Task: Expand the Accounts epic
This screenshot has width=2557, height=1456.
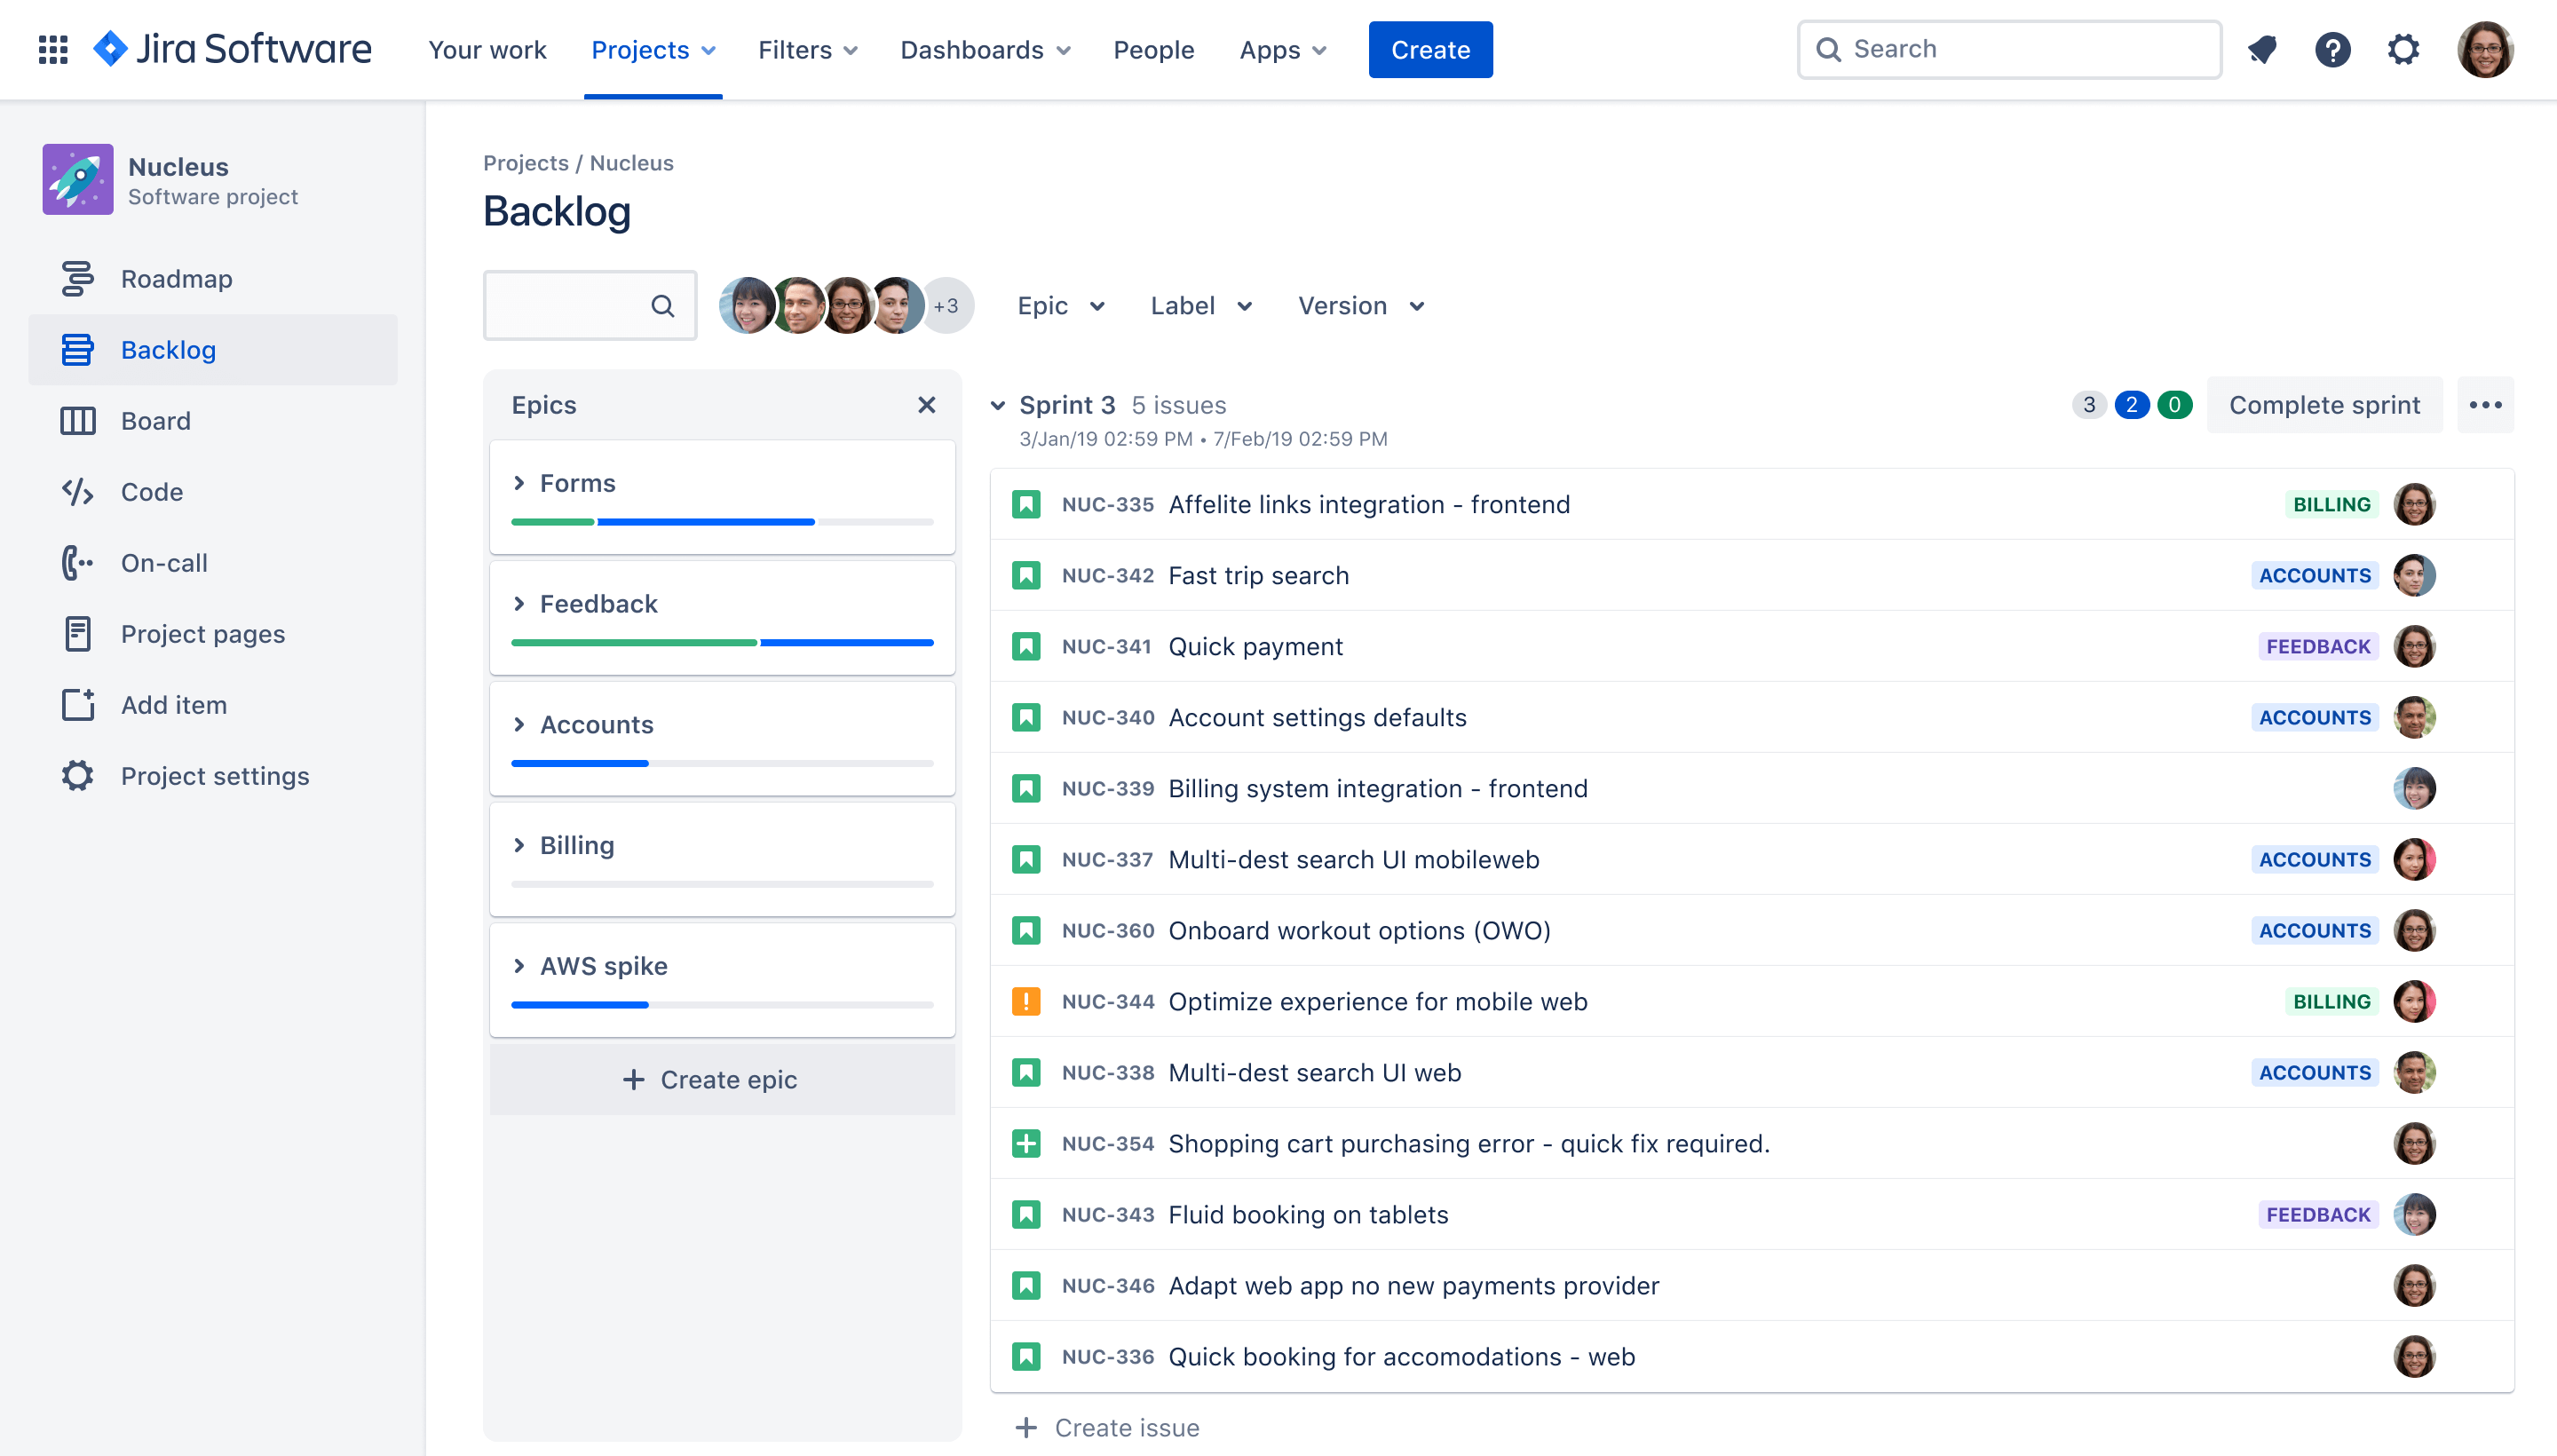Action: point(519,724)
